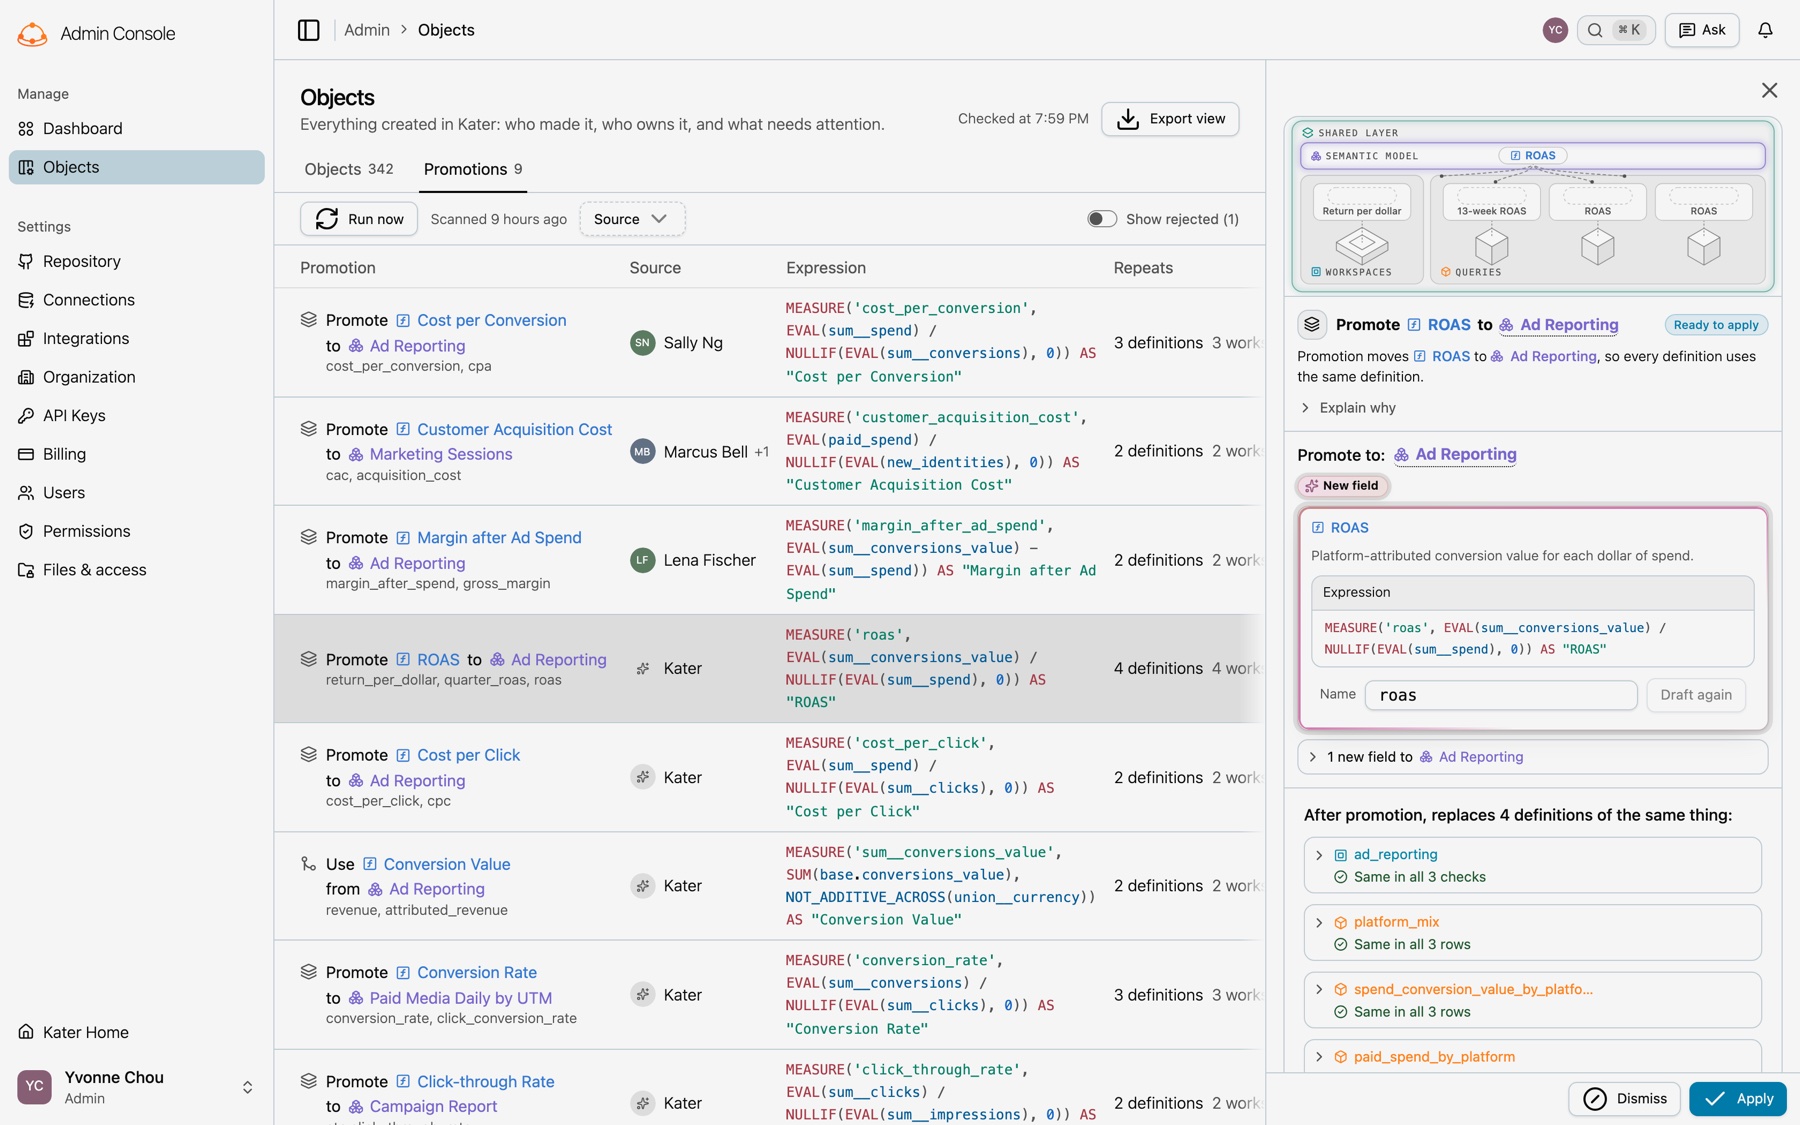
Task: Open Repository settings
Action: point(137,262)
